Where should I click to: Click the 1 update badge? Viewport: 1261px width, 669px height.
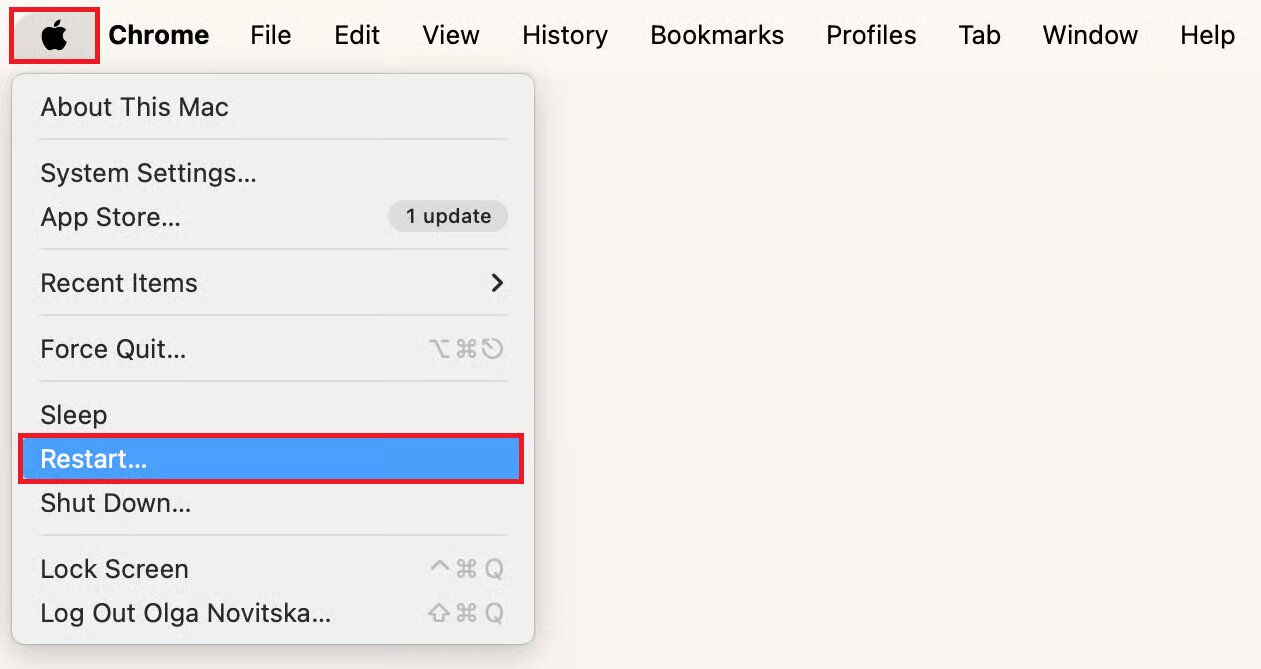tap(447, 216)
